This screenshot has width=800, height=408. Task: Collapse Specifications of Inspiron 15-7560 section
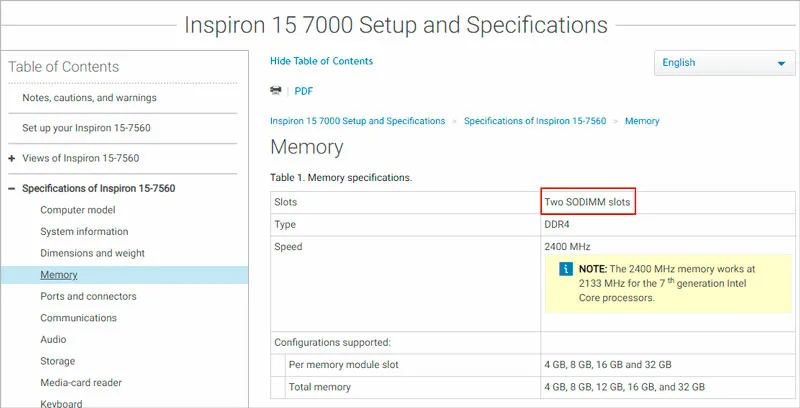(x=12, y=189)
